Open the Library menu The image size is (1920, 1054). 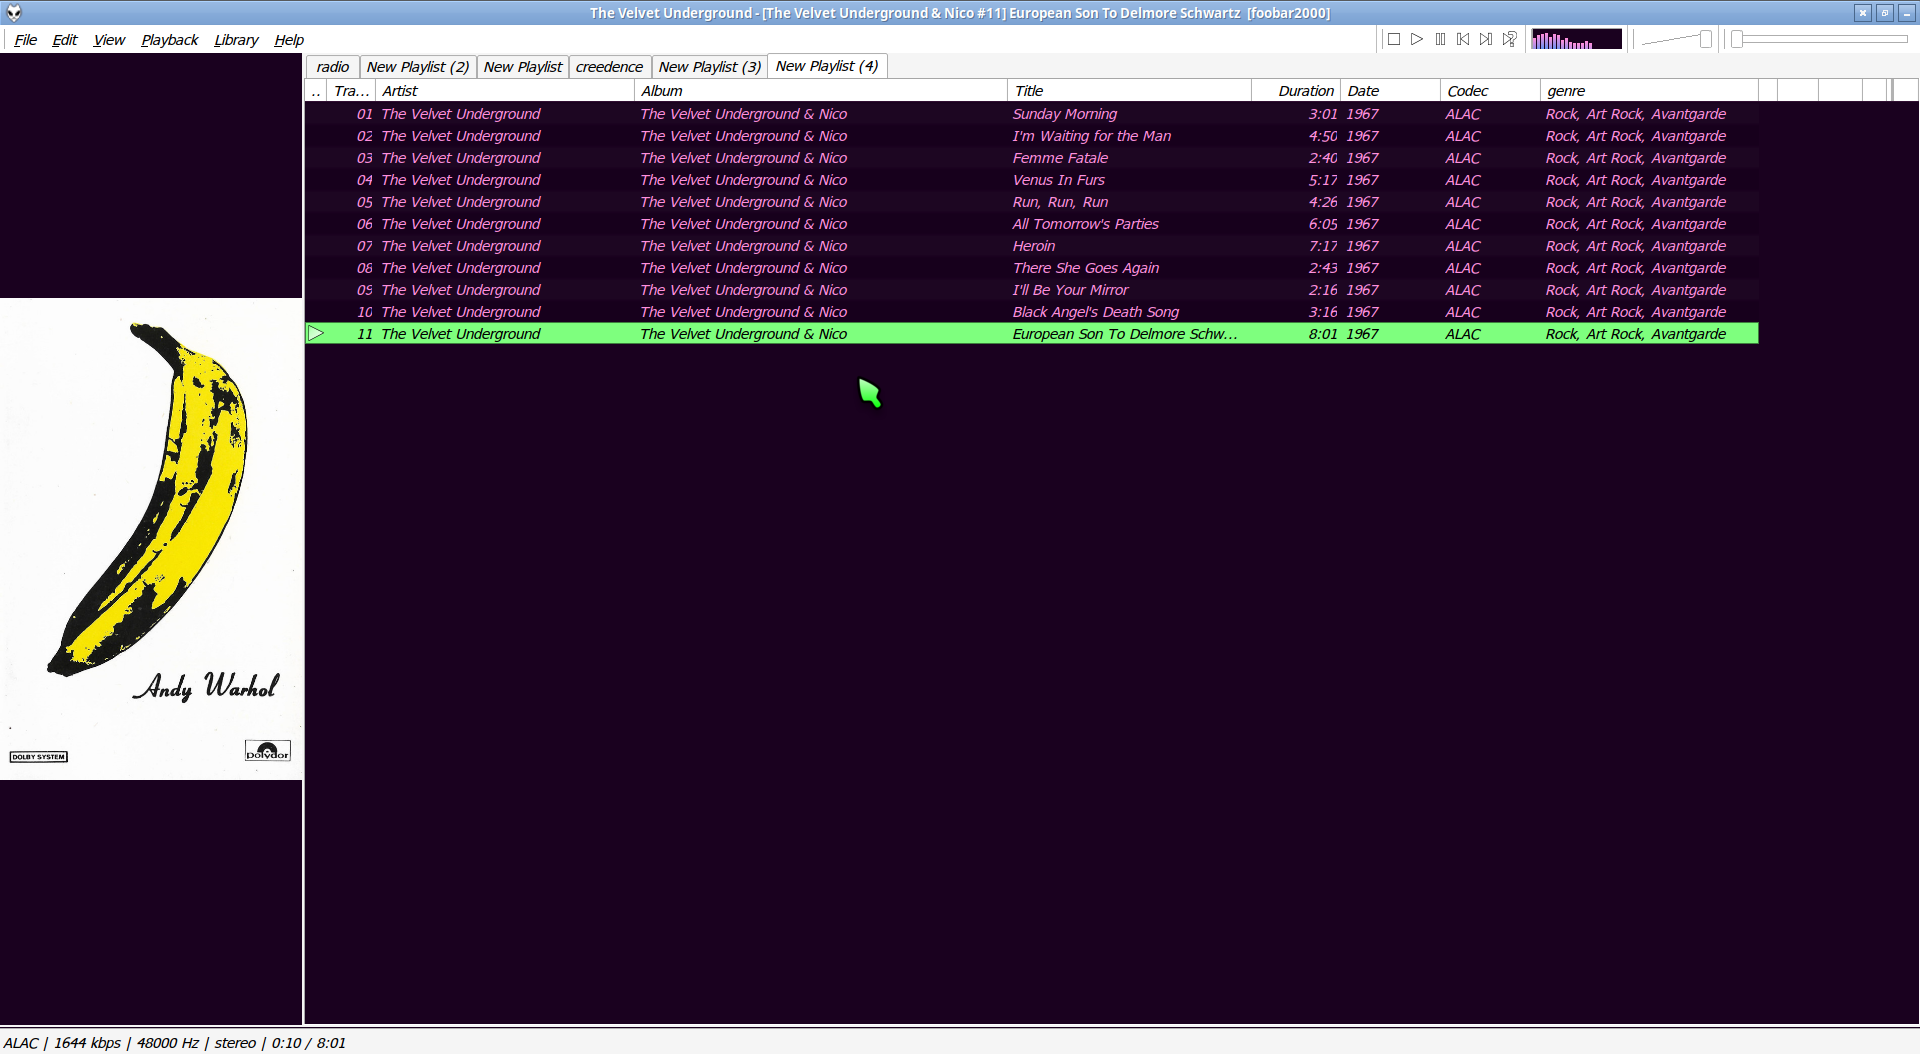[236, 40]
